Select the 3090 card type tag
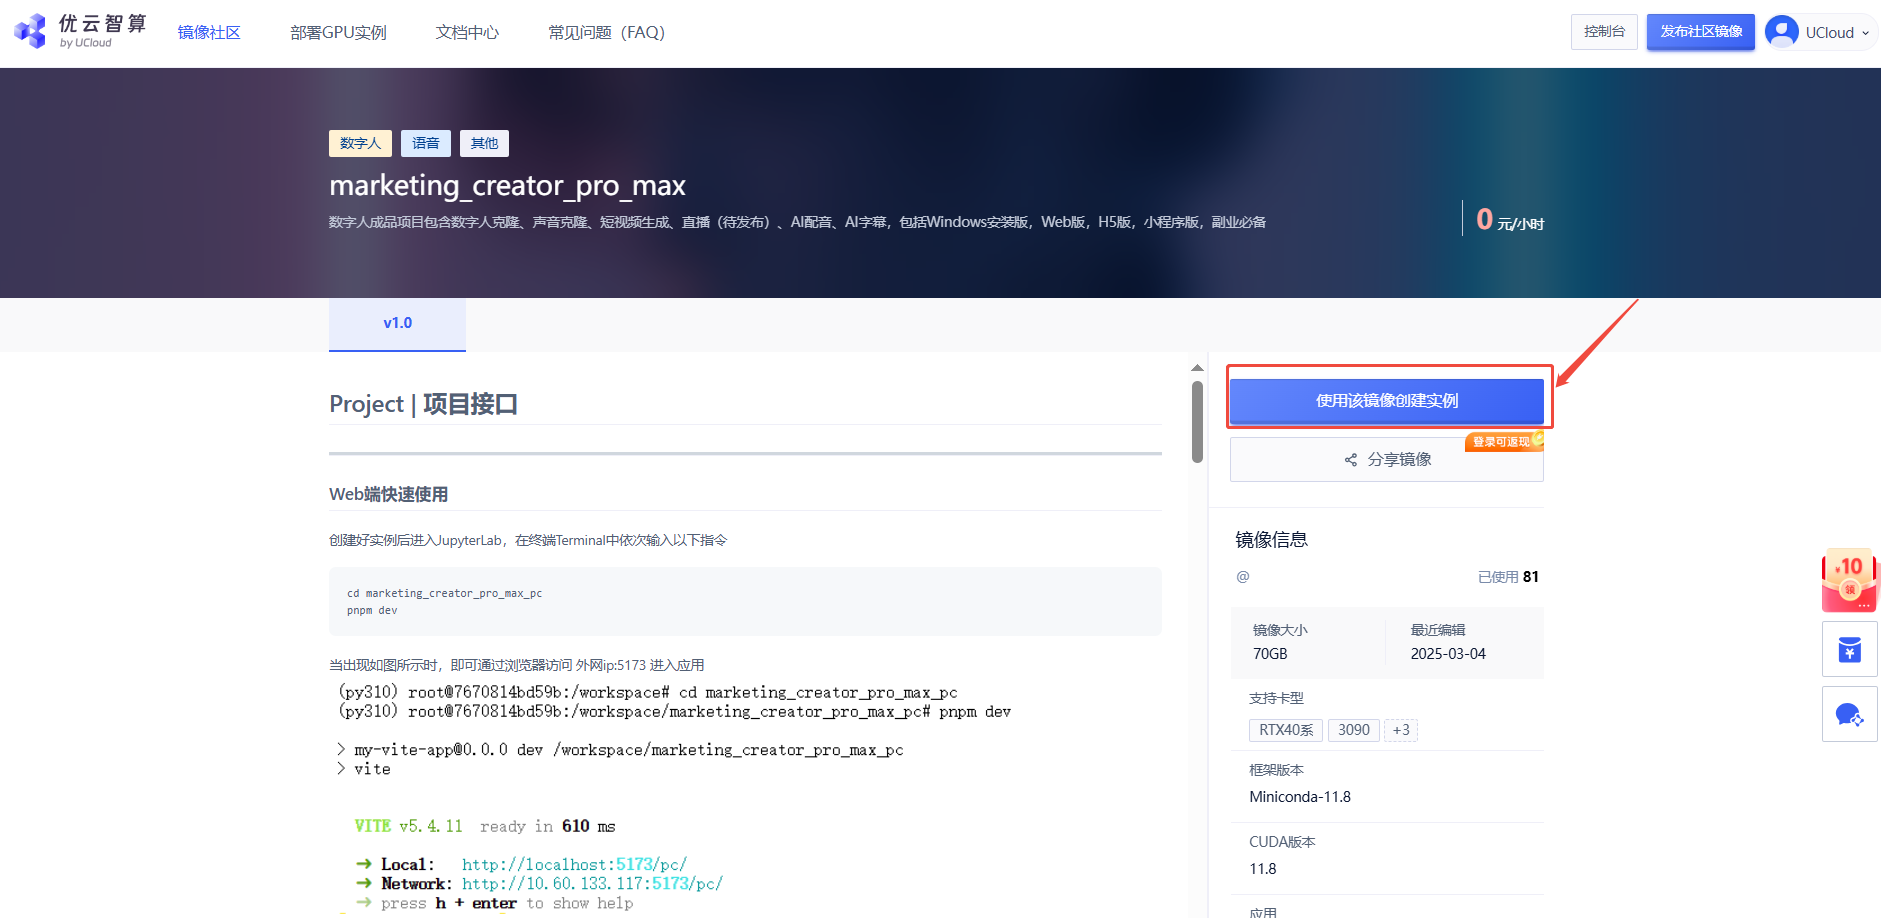The image size is (1881, 918). (1354, 730)
